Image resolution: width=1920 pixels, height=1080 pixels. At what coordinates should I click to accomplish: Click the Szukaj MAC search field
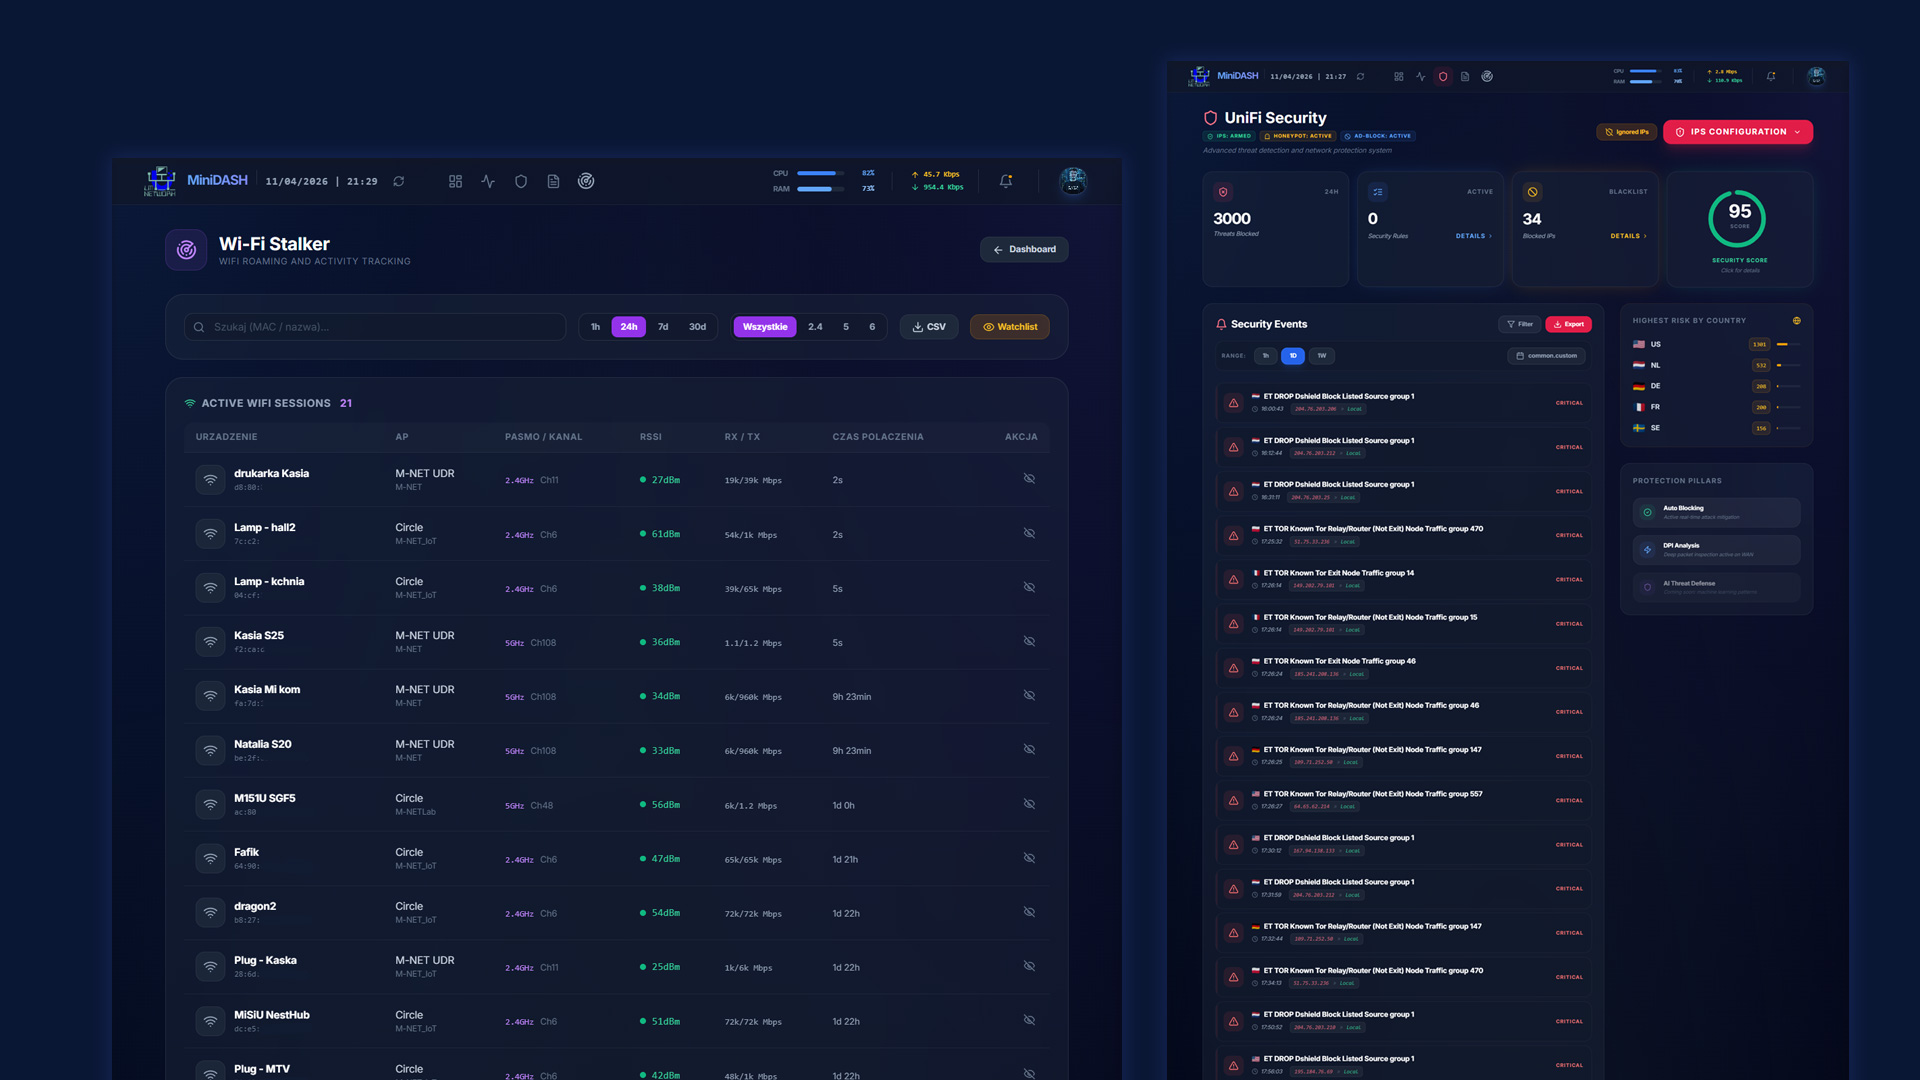(375, 327)
